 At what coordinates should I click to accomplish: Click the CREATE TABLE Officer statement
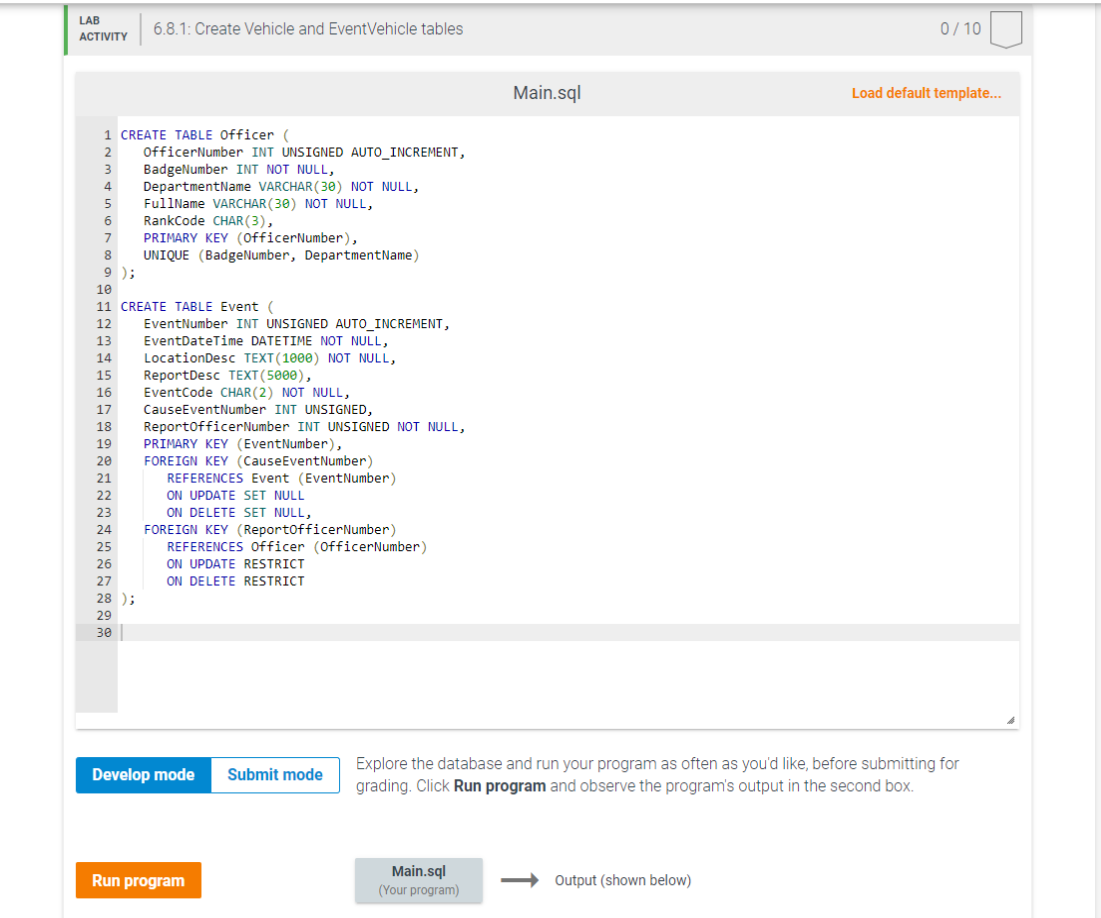pyautogui.click(x=185, y=134)
